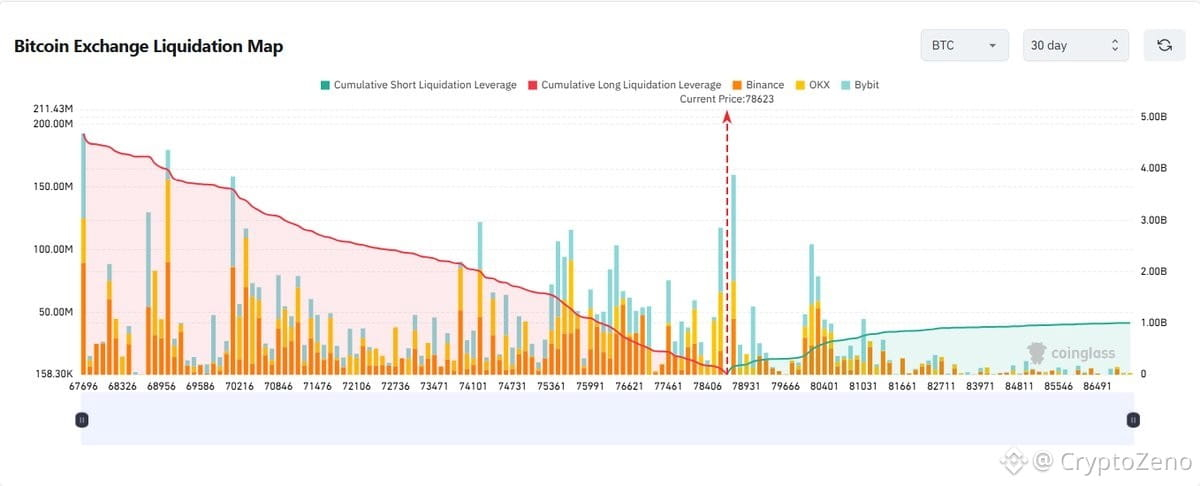Click the 200.00M left axis label
Screen dimensions: 1200x486
tap(53, 124)
